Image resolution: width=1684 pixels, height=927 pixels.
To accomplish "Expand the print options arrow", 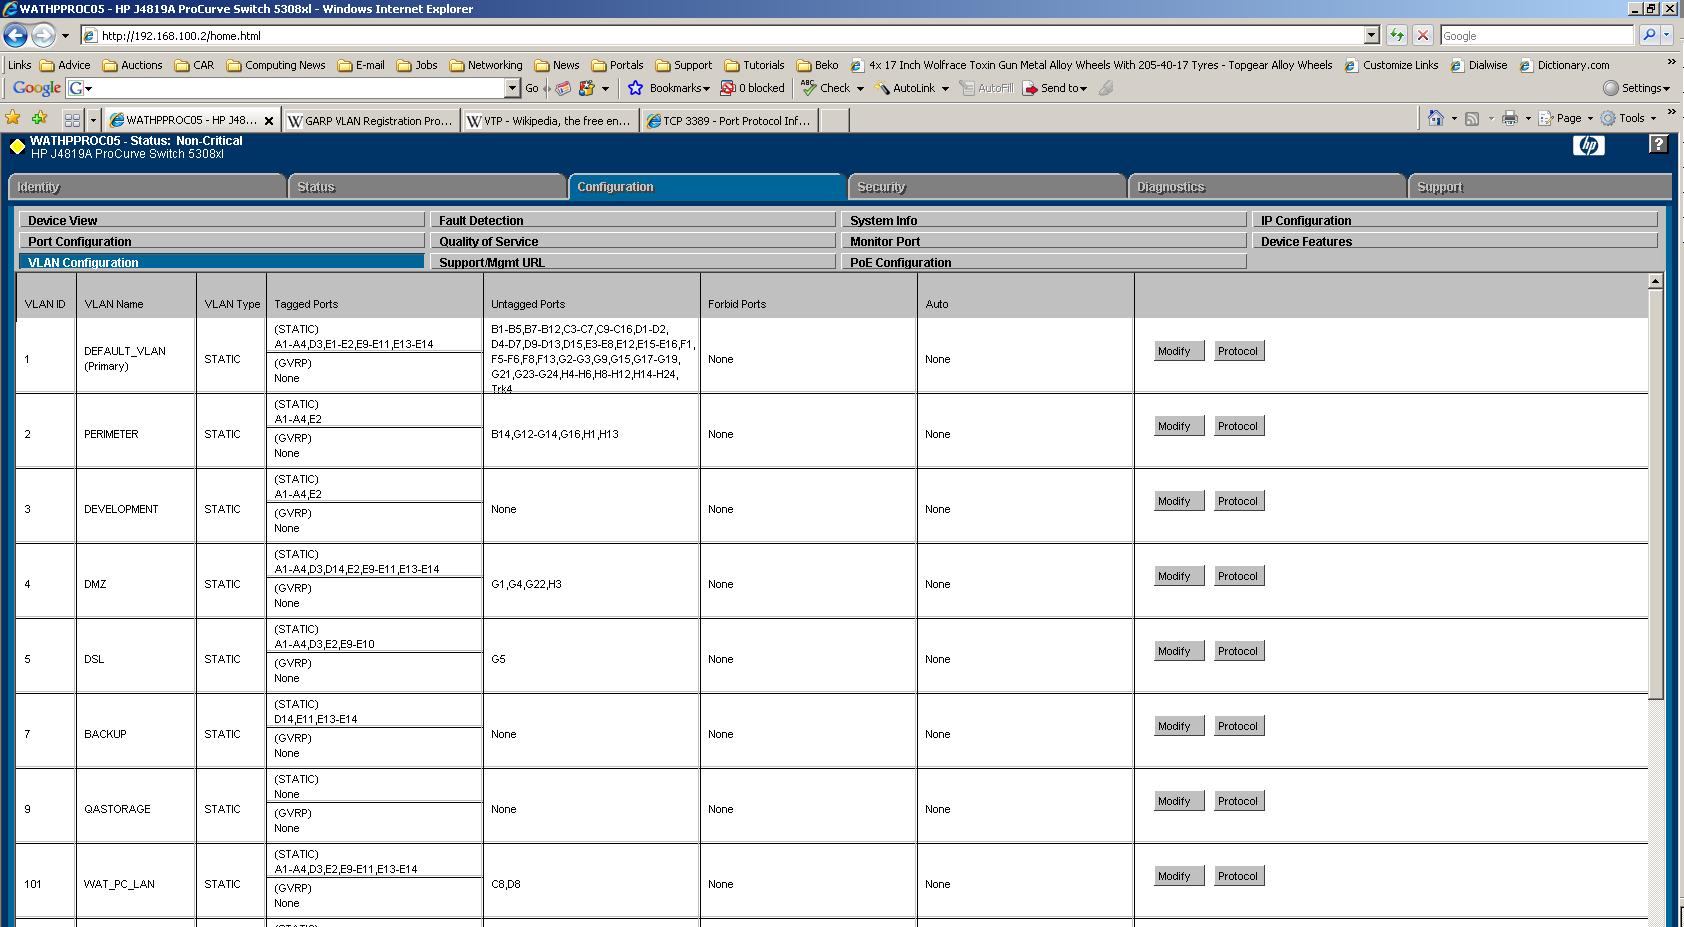I will 1528,118.
